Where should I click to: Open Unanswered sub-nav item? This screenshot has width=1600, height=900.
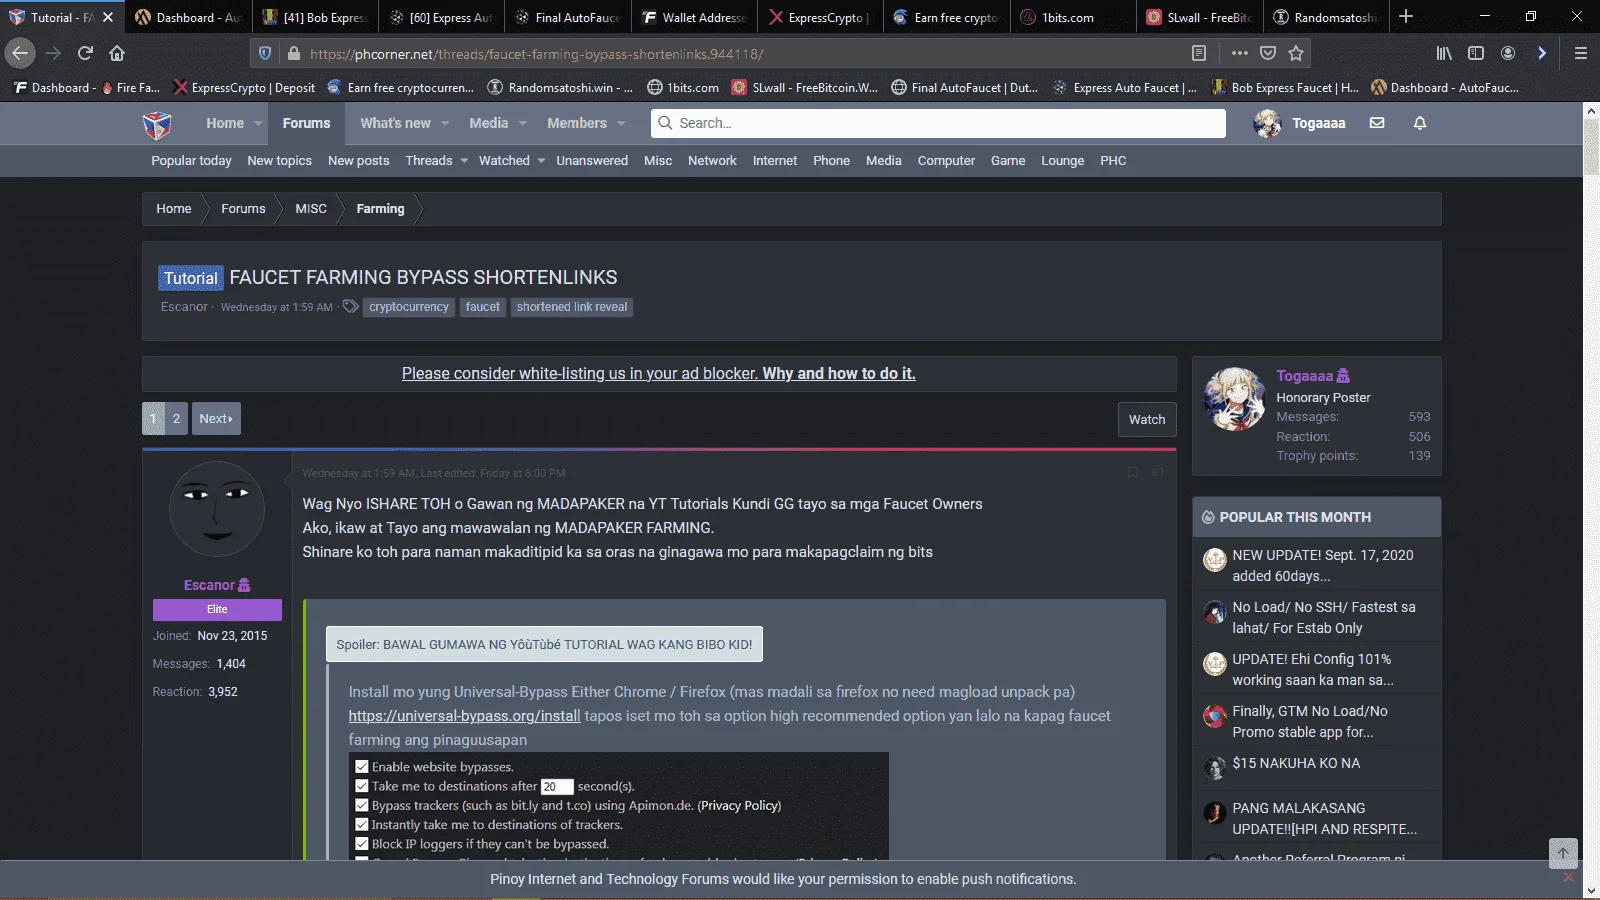coord(592,160)
